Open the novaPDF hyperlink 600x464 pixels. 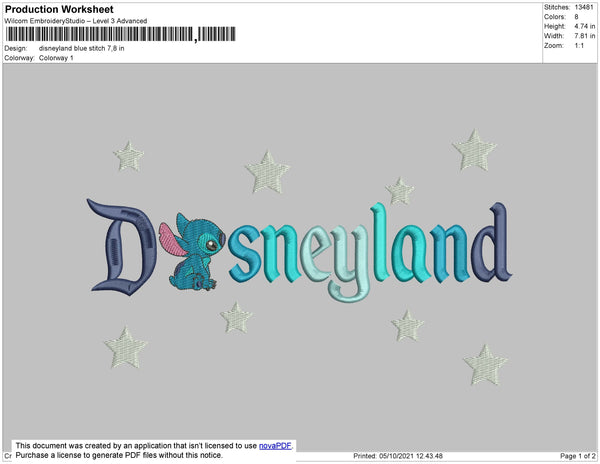(275, 446)
